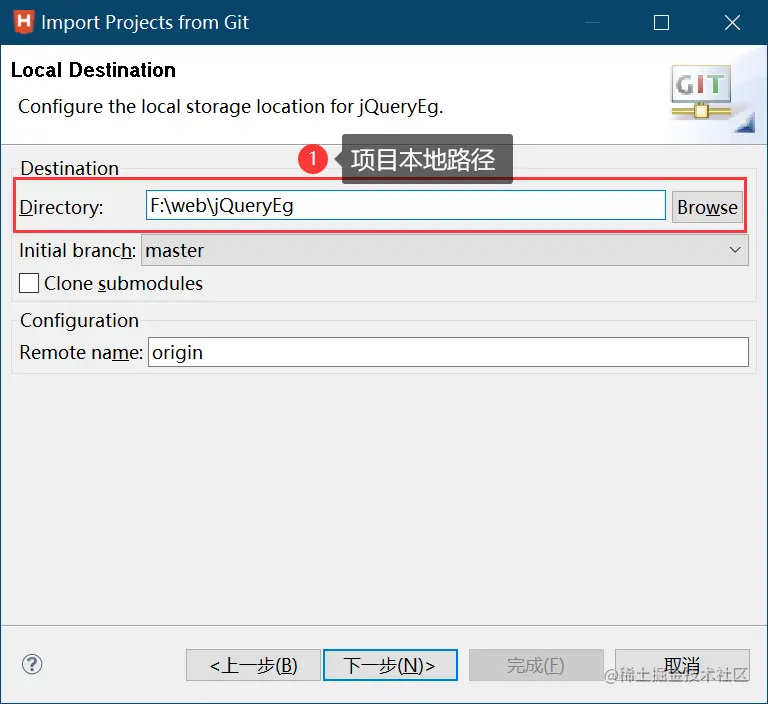Maximize the Import Projects window
The width and height of the screenshot is (768, 704).
pyautogui.click(x=661, y=23)
